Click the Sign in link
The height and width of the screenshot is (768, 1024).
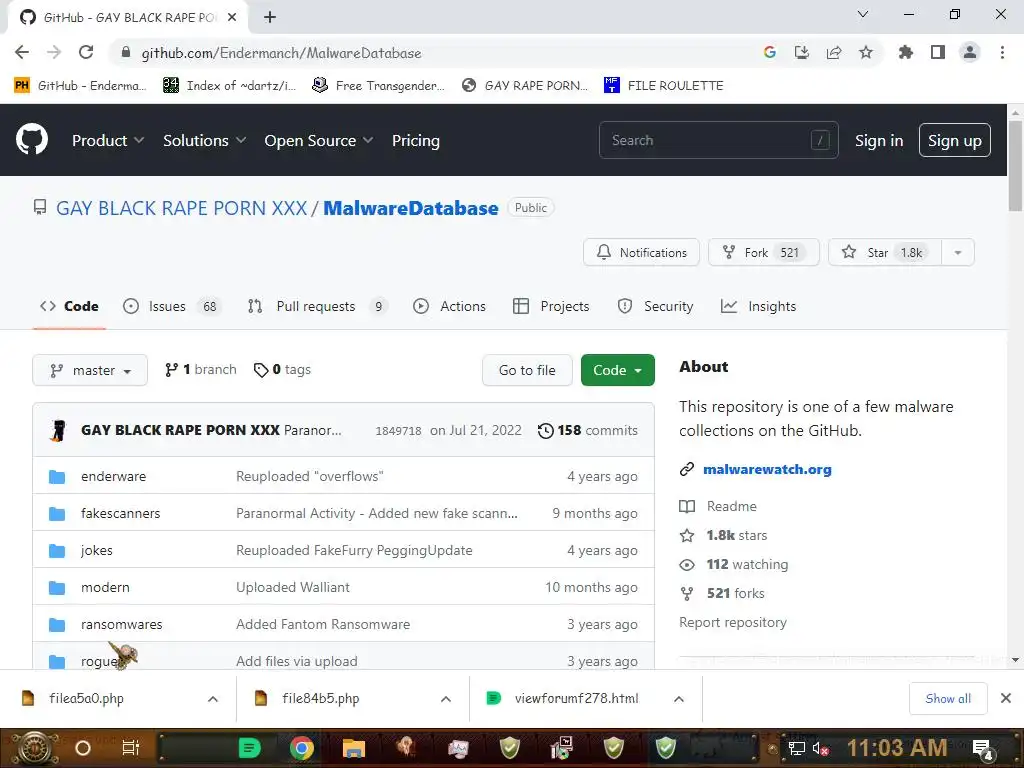point(878,140)
